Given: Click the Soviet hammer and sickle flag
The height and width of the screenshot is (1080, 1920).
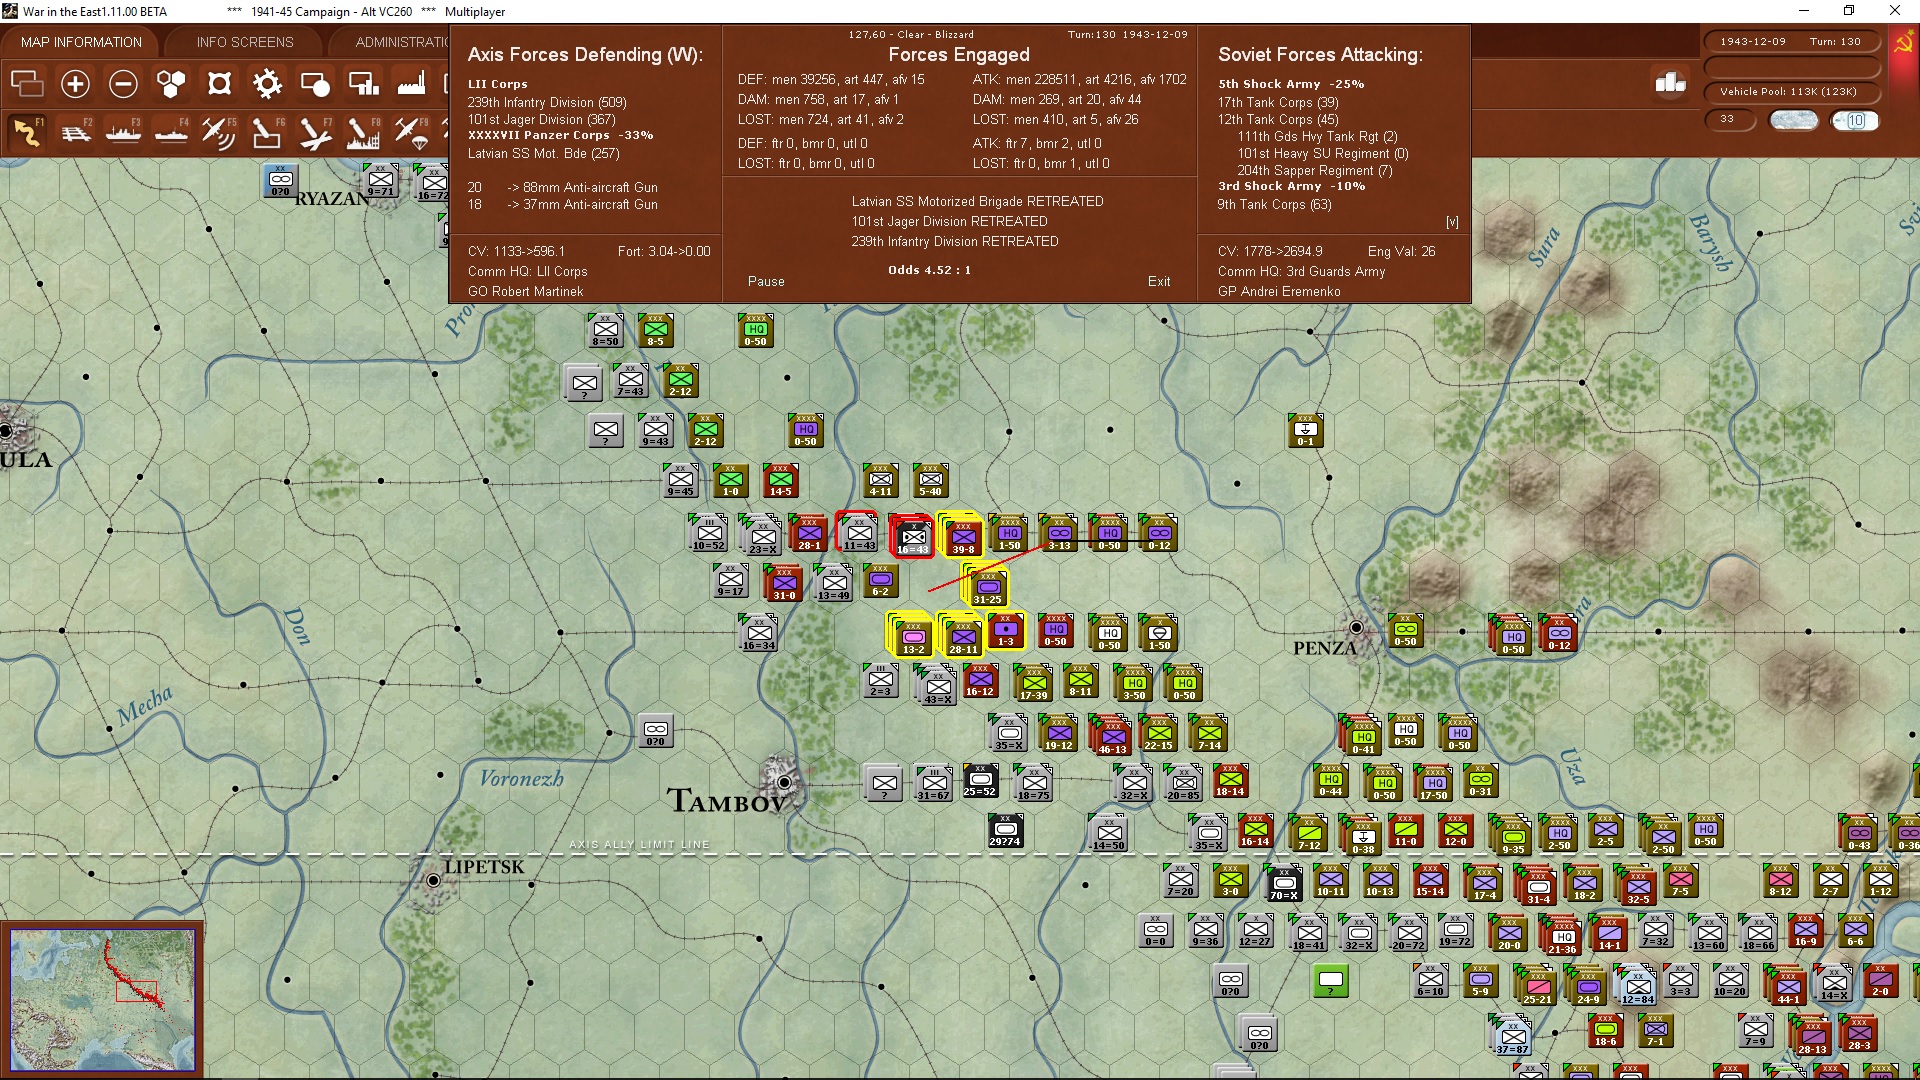Looking at the screenshot, I should coord(1903,44).
